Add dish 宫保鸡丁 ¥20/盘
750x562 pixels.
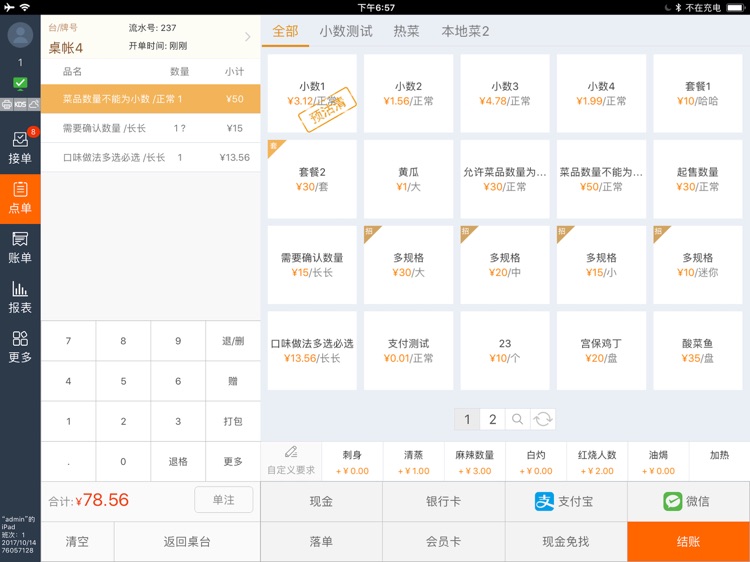point(601,351)
